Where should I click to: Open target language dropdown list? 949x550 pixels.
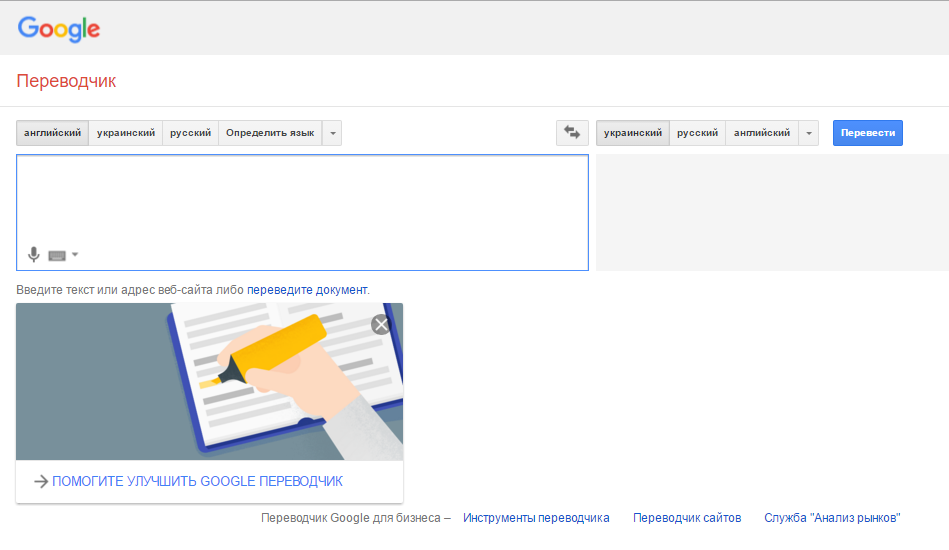(x=809, y=133)
